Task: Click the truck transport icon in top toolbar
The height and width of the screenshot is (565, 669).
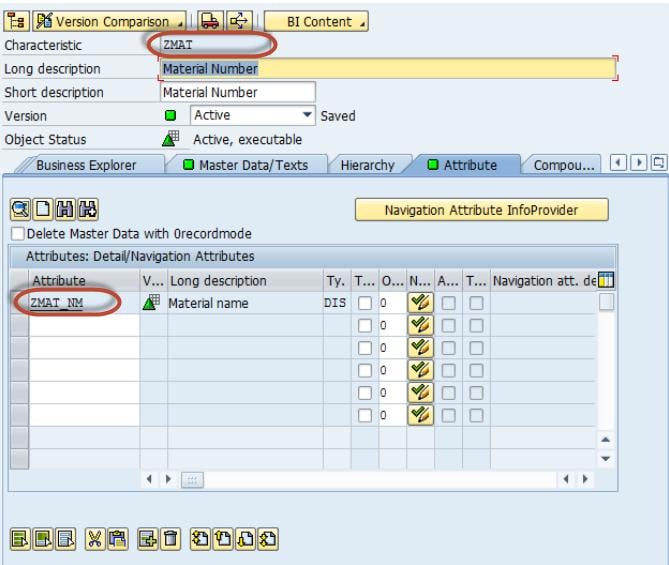Action: click(210, 21)
